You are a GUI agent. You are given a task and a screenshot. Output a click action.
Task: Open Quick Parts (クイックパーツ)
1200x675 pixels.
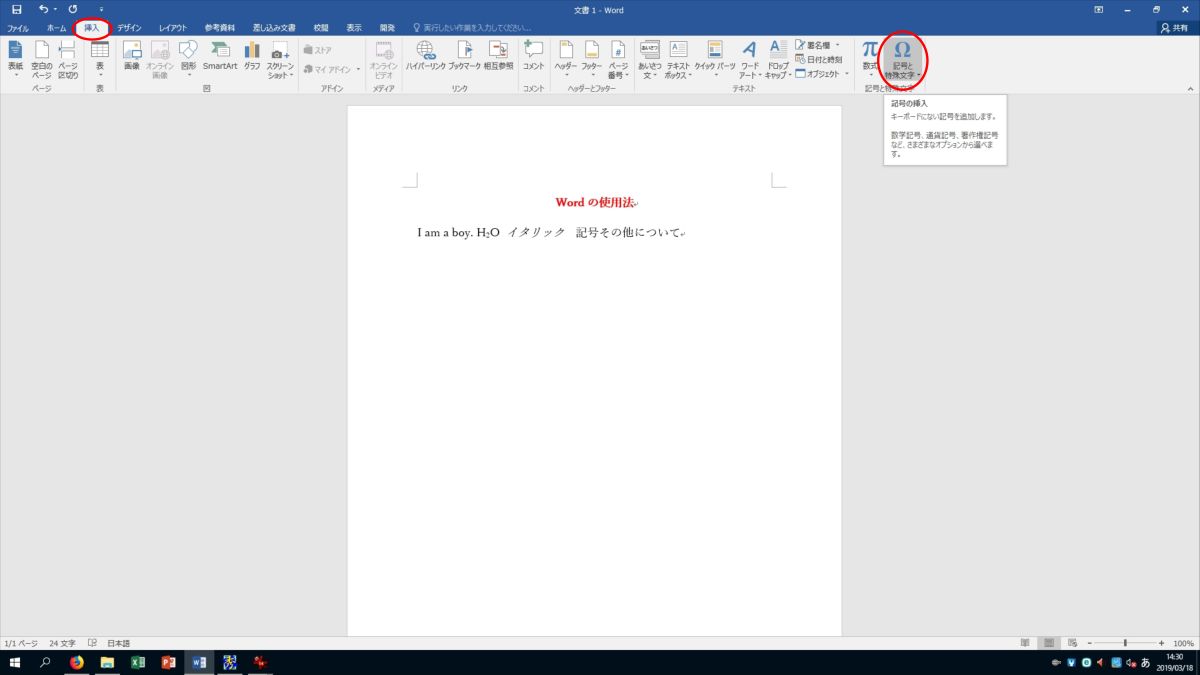pyautogui.click(x=715, y=60)
